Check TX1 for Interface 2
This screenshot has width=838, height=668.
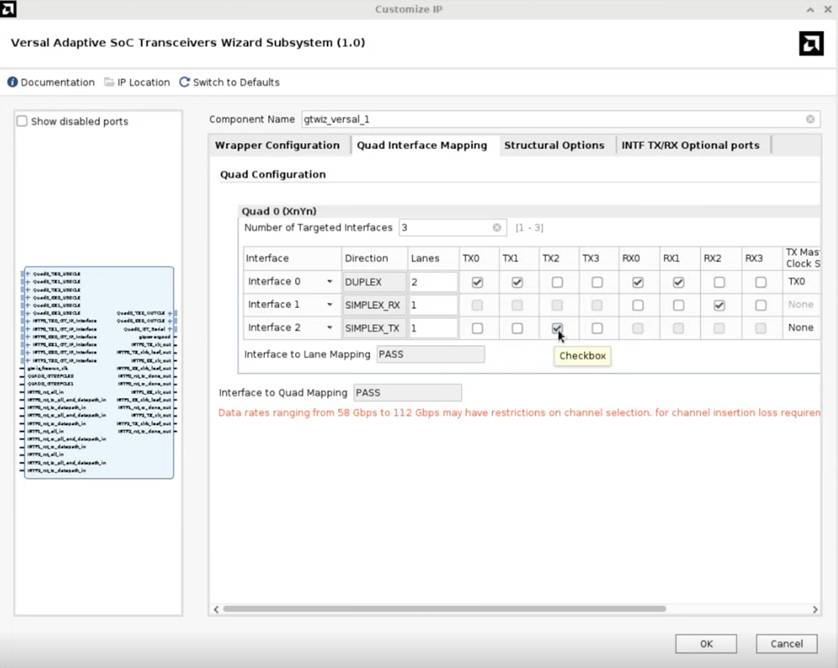(x=517, y=328)
